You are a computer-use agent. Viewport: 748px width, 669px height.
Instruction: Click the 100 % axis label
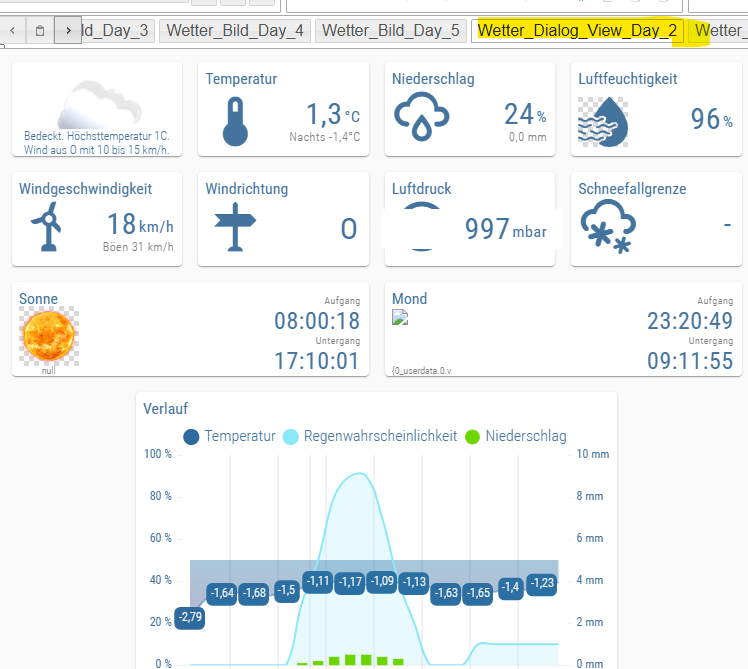point(158,454)
